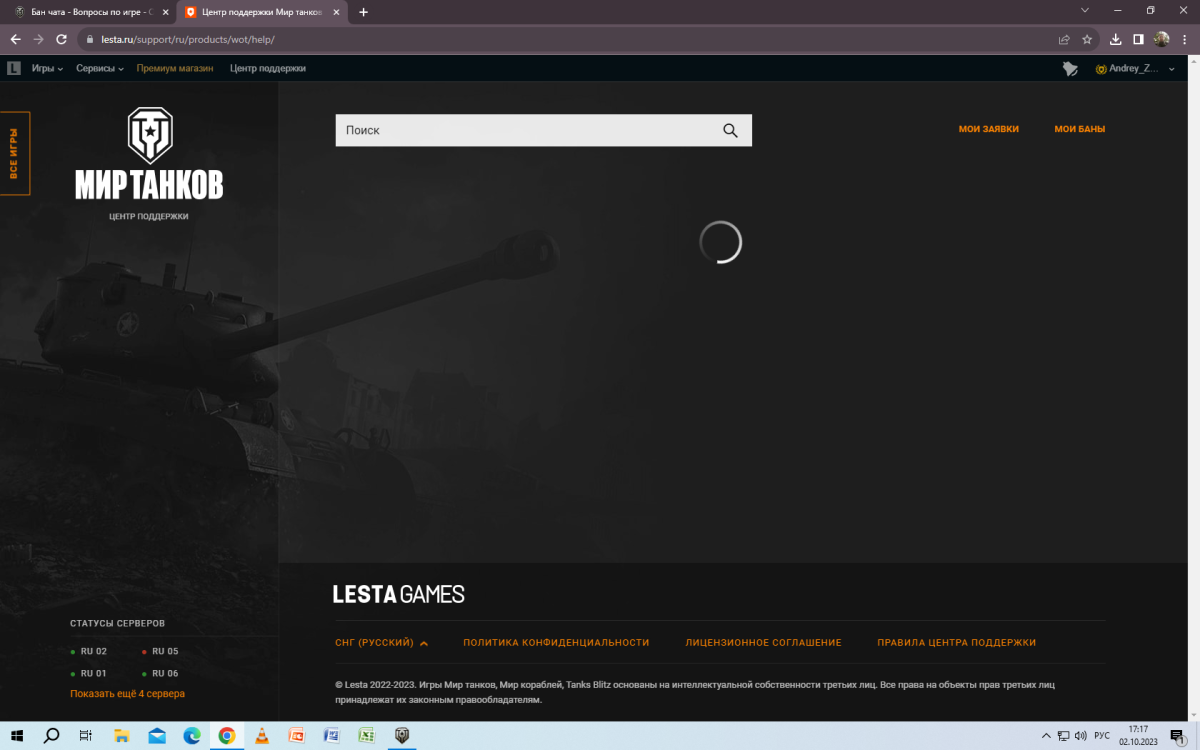Open the ВСЕ ИГРЫ side tab
Image resolution: width=1200 pixels, height=750 pixels.
[x=14, y=153]
